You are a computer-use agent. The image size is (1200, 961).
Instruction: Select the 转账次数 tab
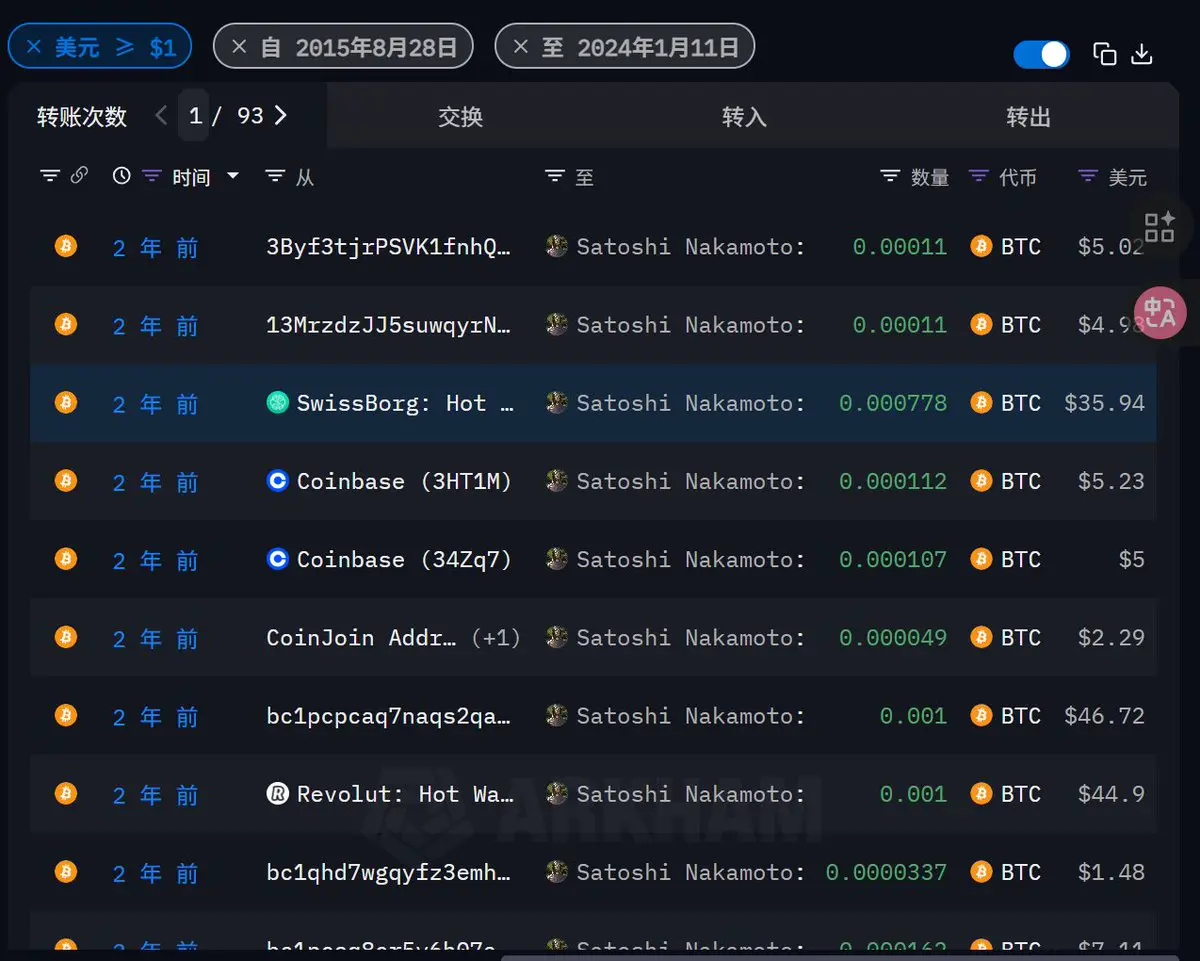point(82,117)
